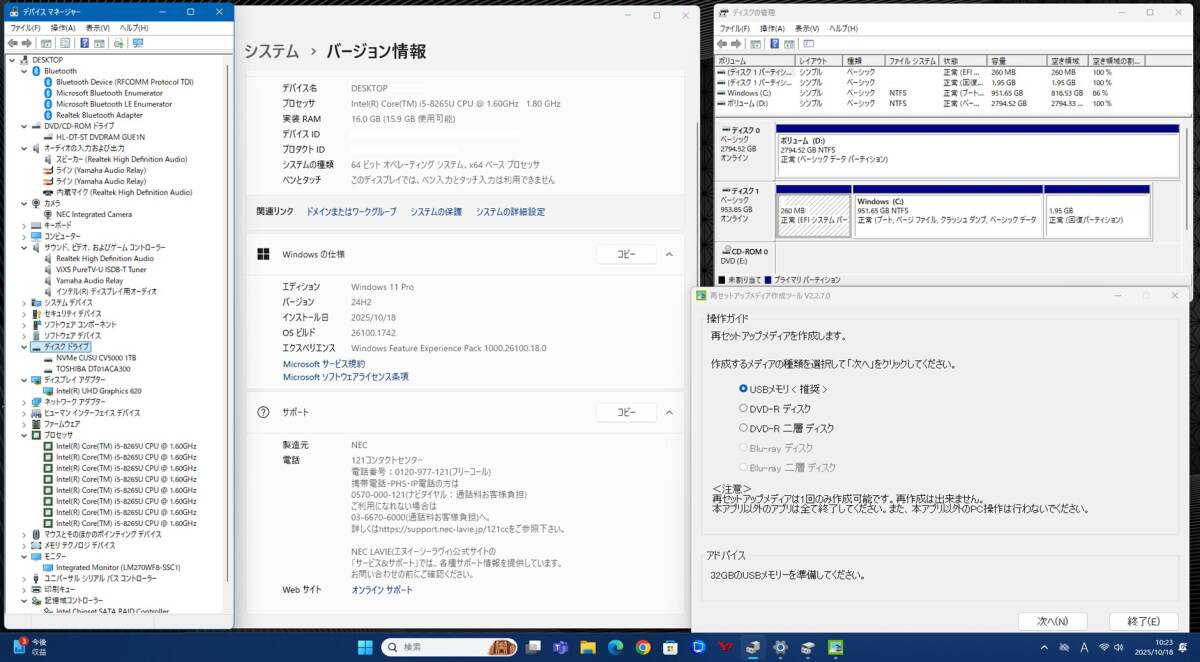Expand the キーボード device category
Screen dimensions: 1200x662
click(24, 225)
